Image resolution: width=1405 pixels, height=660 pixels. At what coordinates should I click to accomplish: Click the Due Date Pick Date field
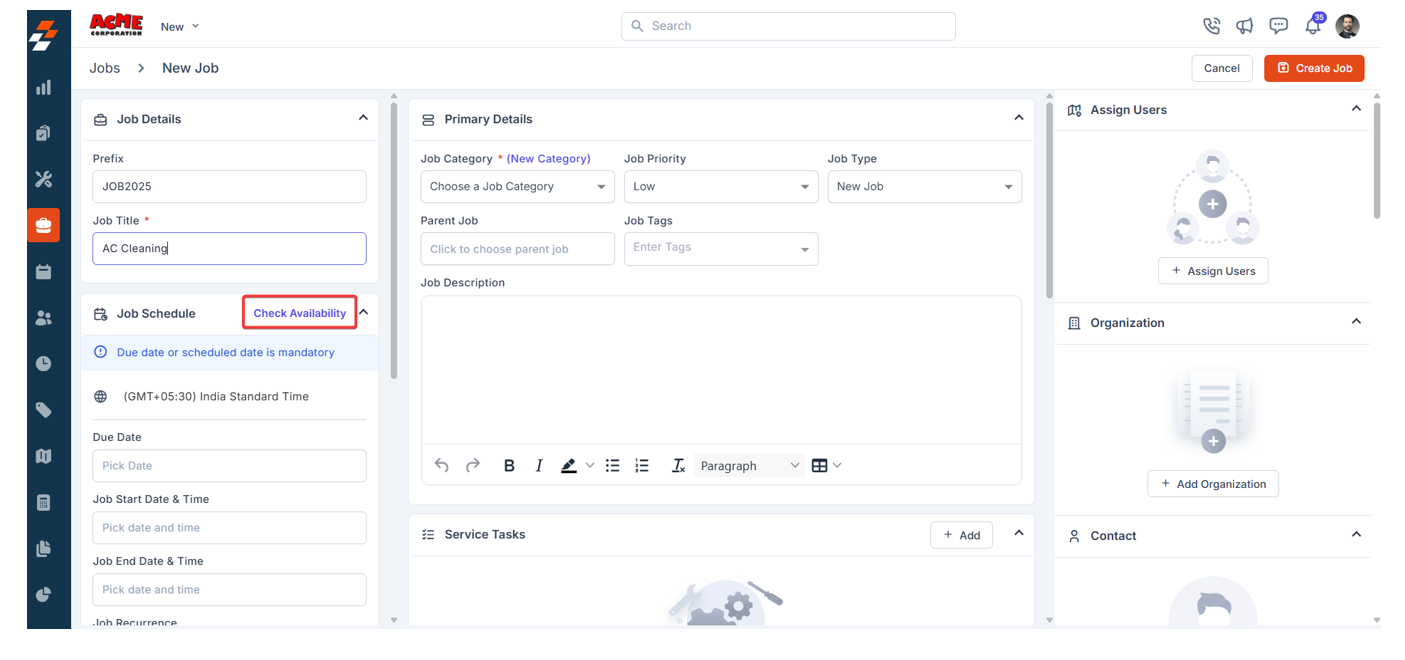point(229,465)
